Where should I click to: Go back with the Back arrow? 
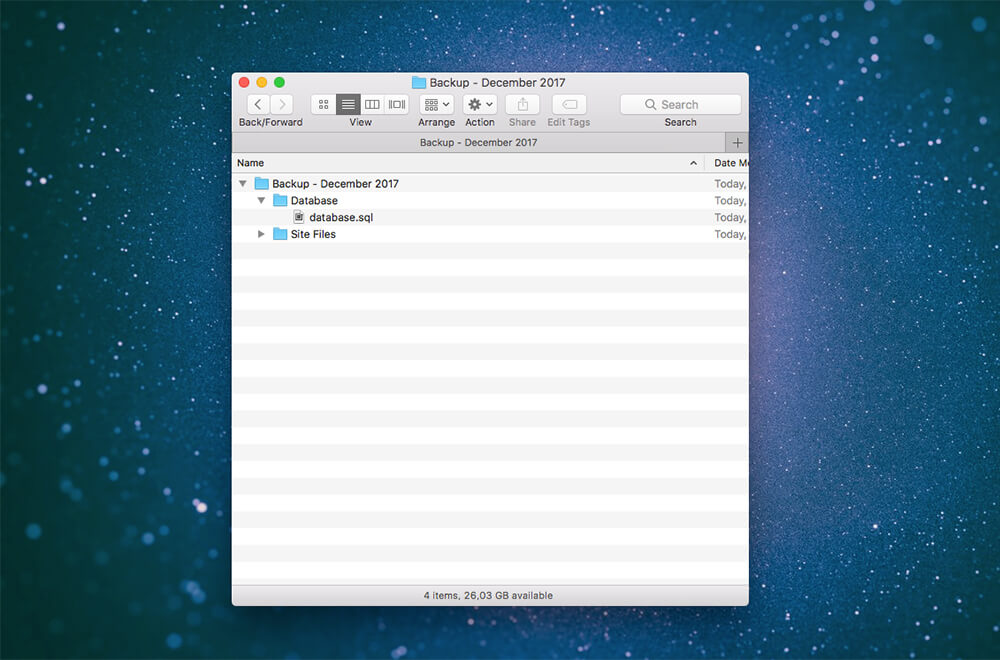click(258, 104)
